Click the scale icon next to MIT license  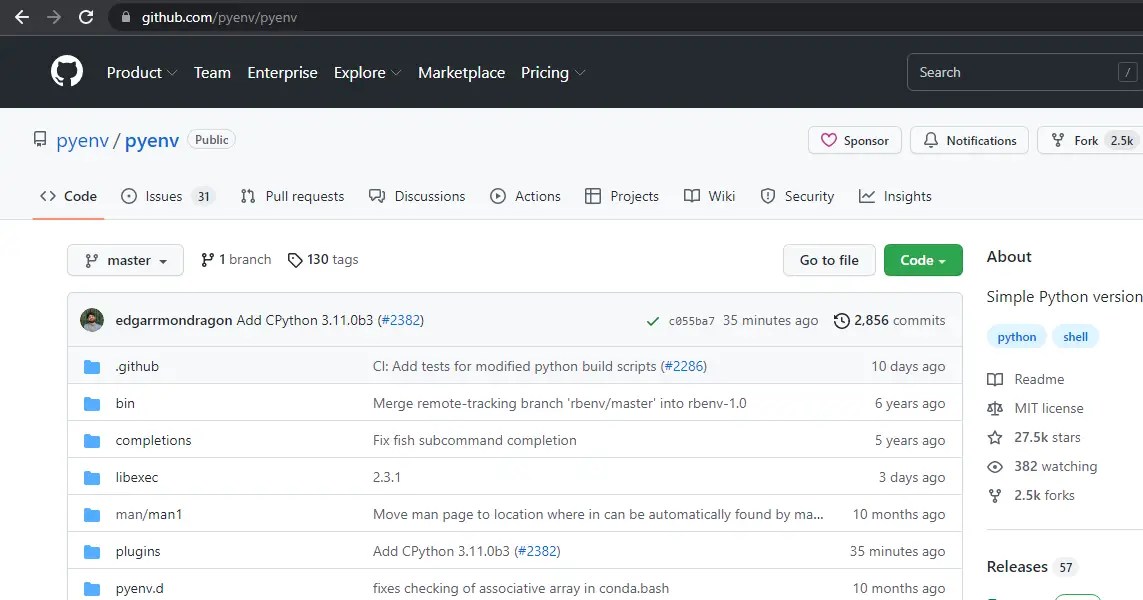[x=995, y=408]
